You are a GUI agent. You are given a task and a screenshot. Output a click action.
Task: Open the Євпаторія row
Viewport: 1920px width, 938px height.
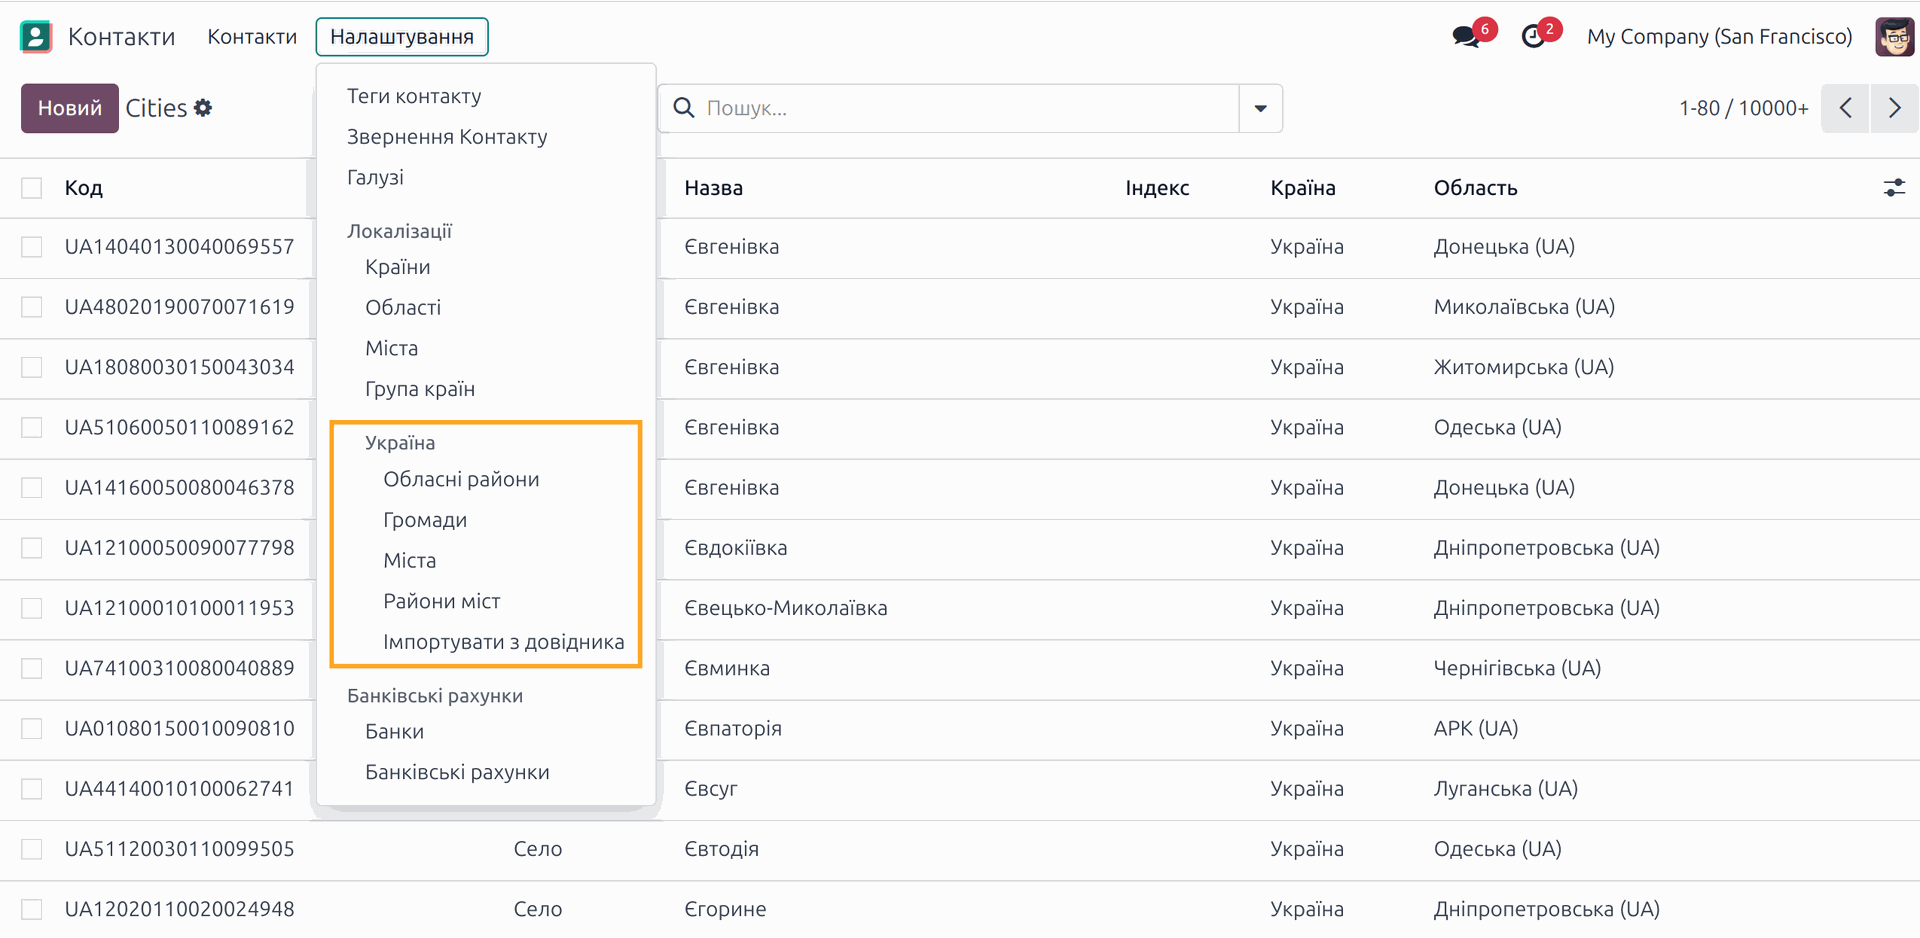pos(960,729)
